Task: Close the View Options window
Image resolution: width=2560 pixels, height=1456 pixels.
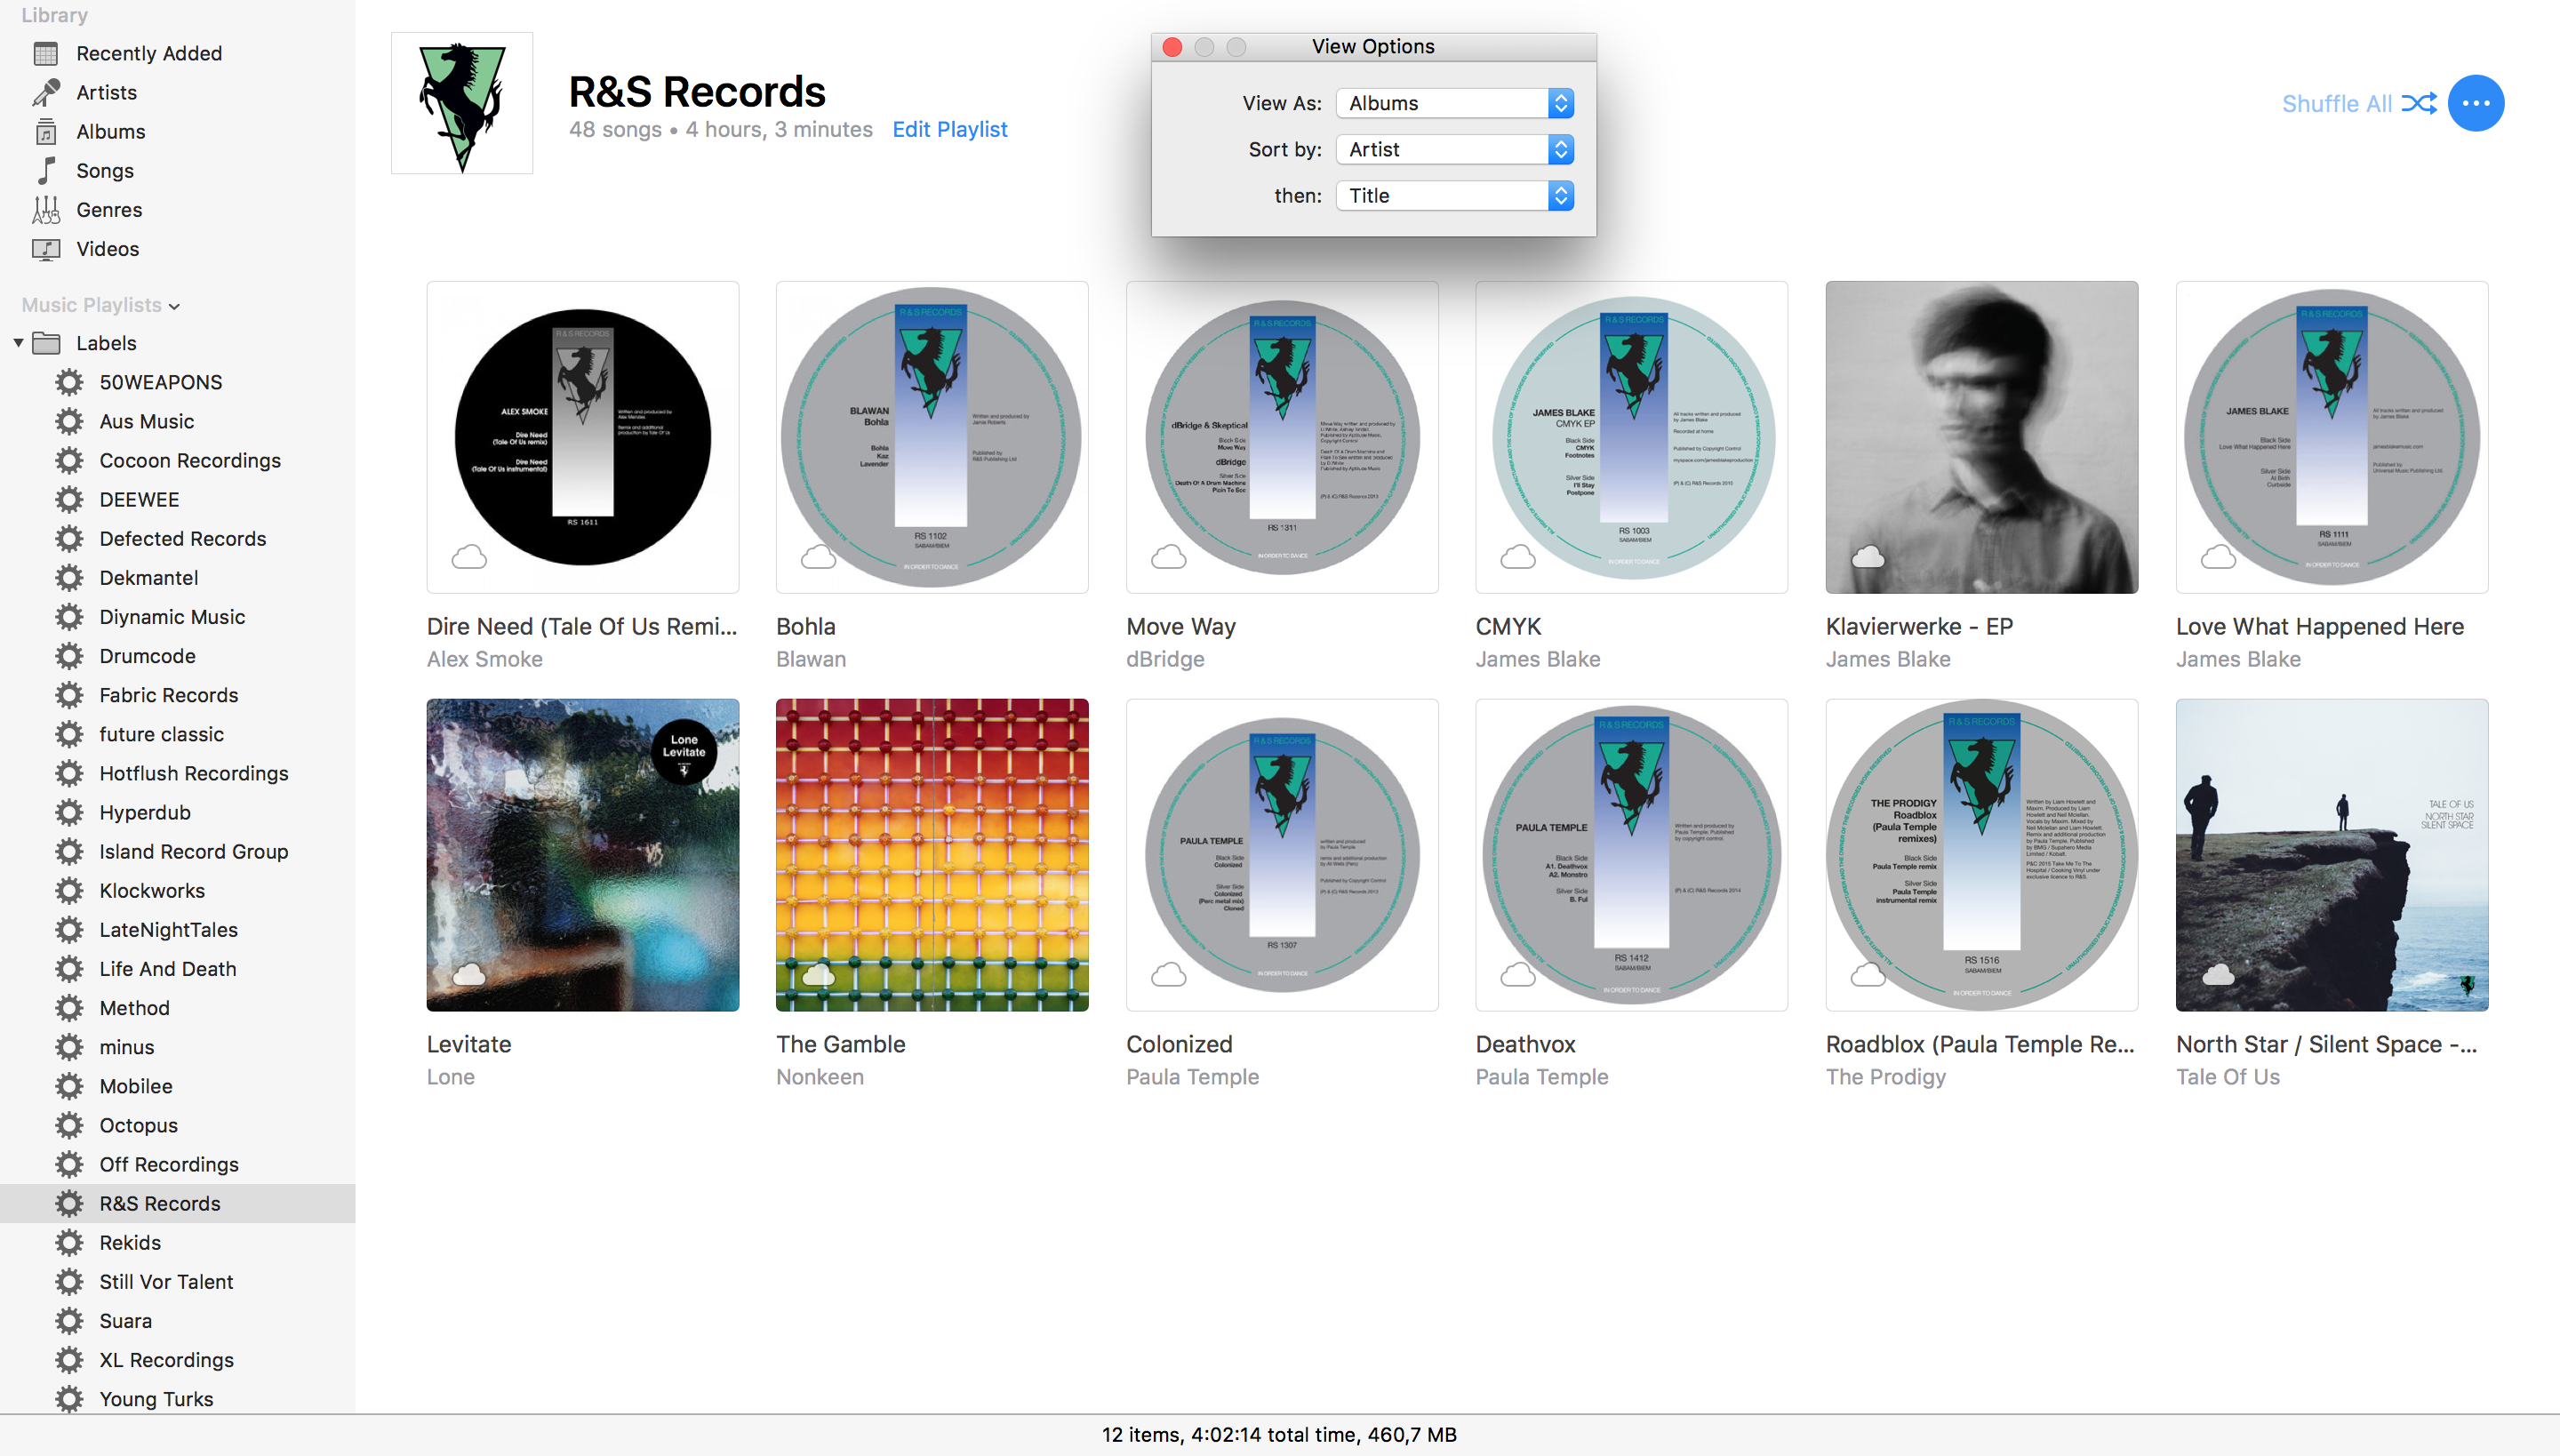Action: [1173, 47]
